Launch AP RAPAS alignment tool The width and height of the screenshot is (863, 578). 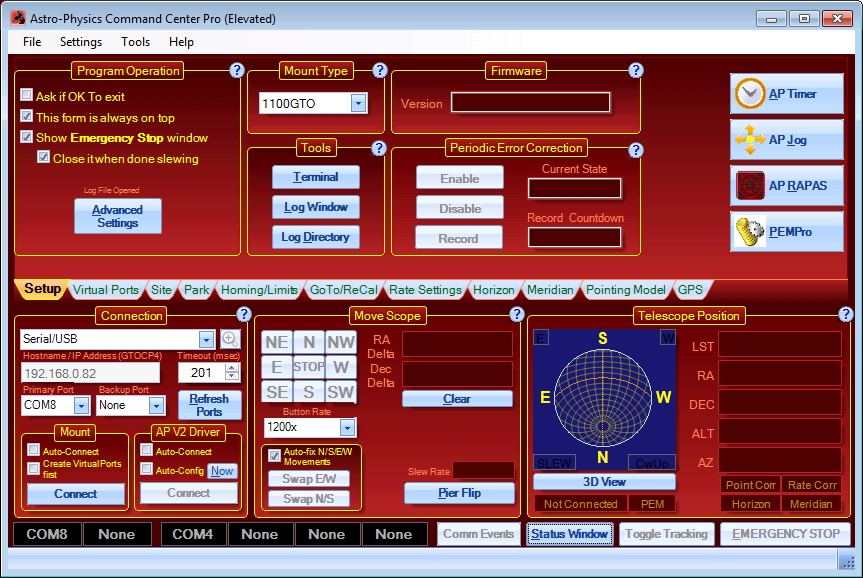point(786,186)
